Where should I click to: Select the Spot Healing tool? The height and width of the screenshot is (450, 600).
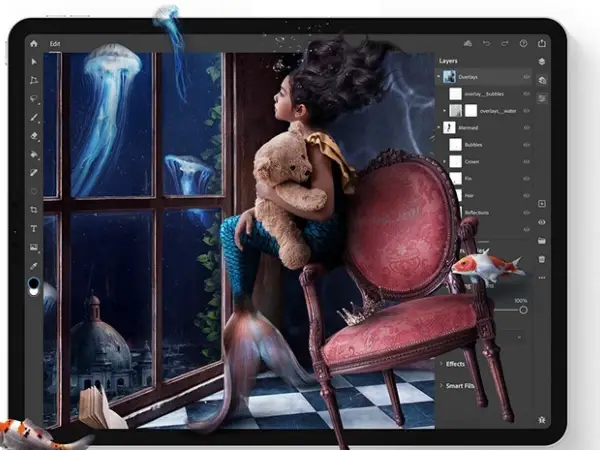point(34,173)
